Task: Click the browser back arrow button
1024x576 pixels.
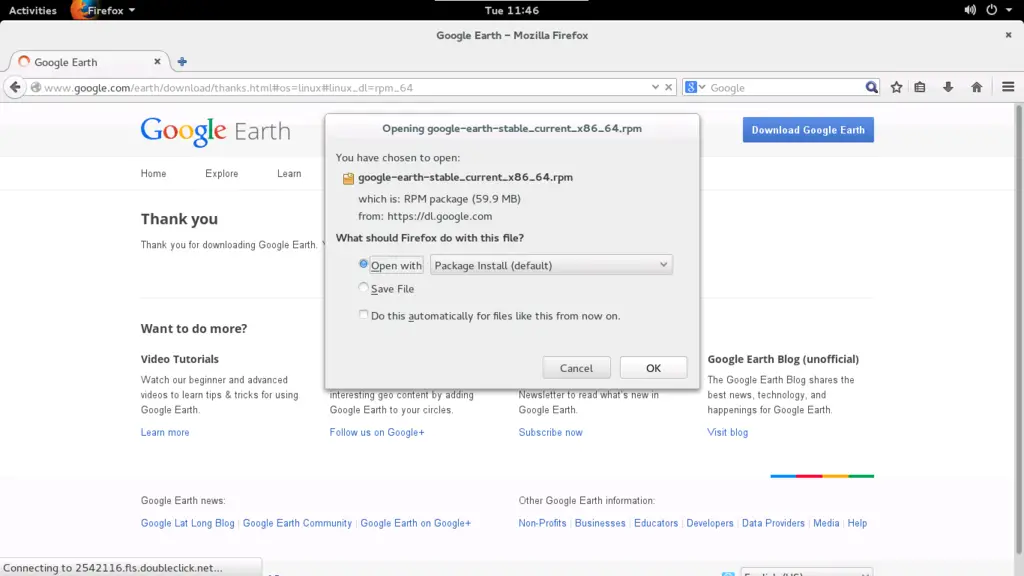Action: (x=15, y=88)
